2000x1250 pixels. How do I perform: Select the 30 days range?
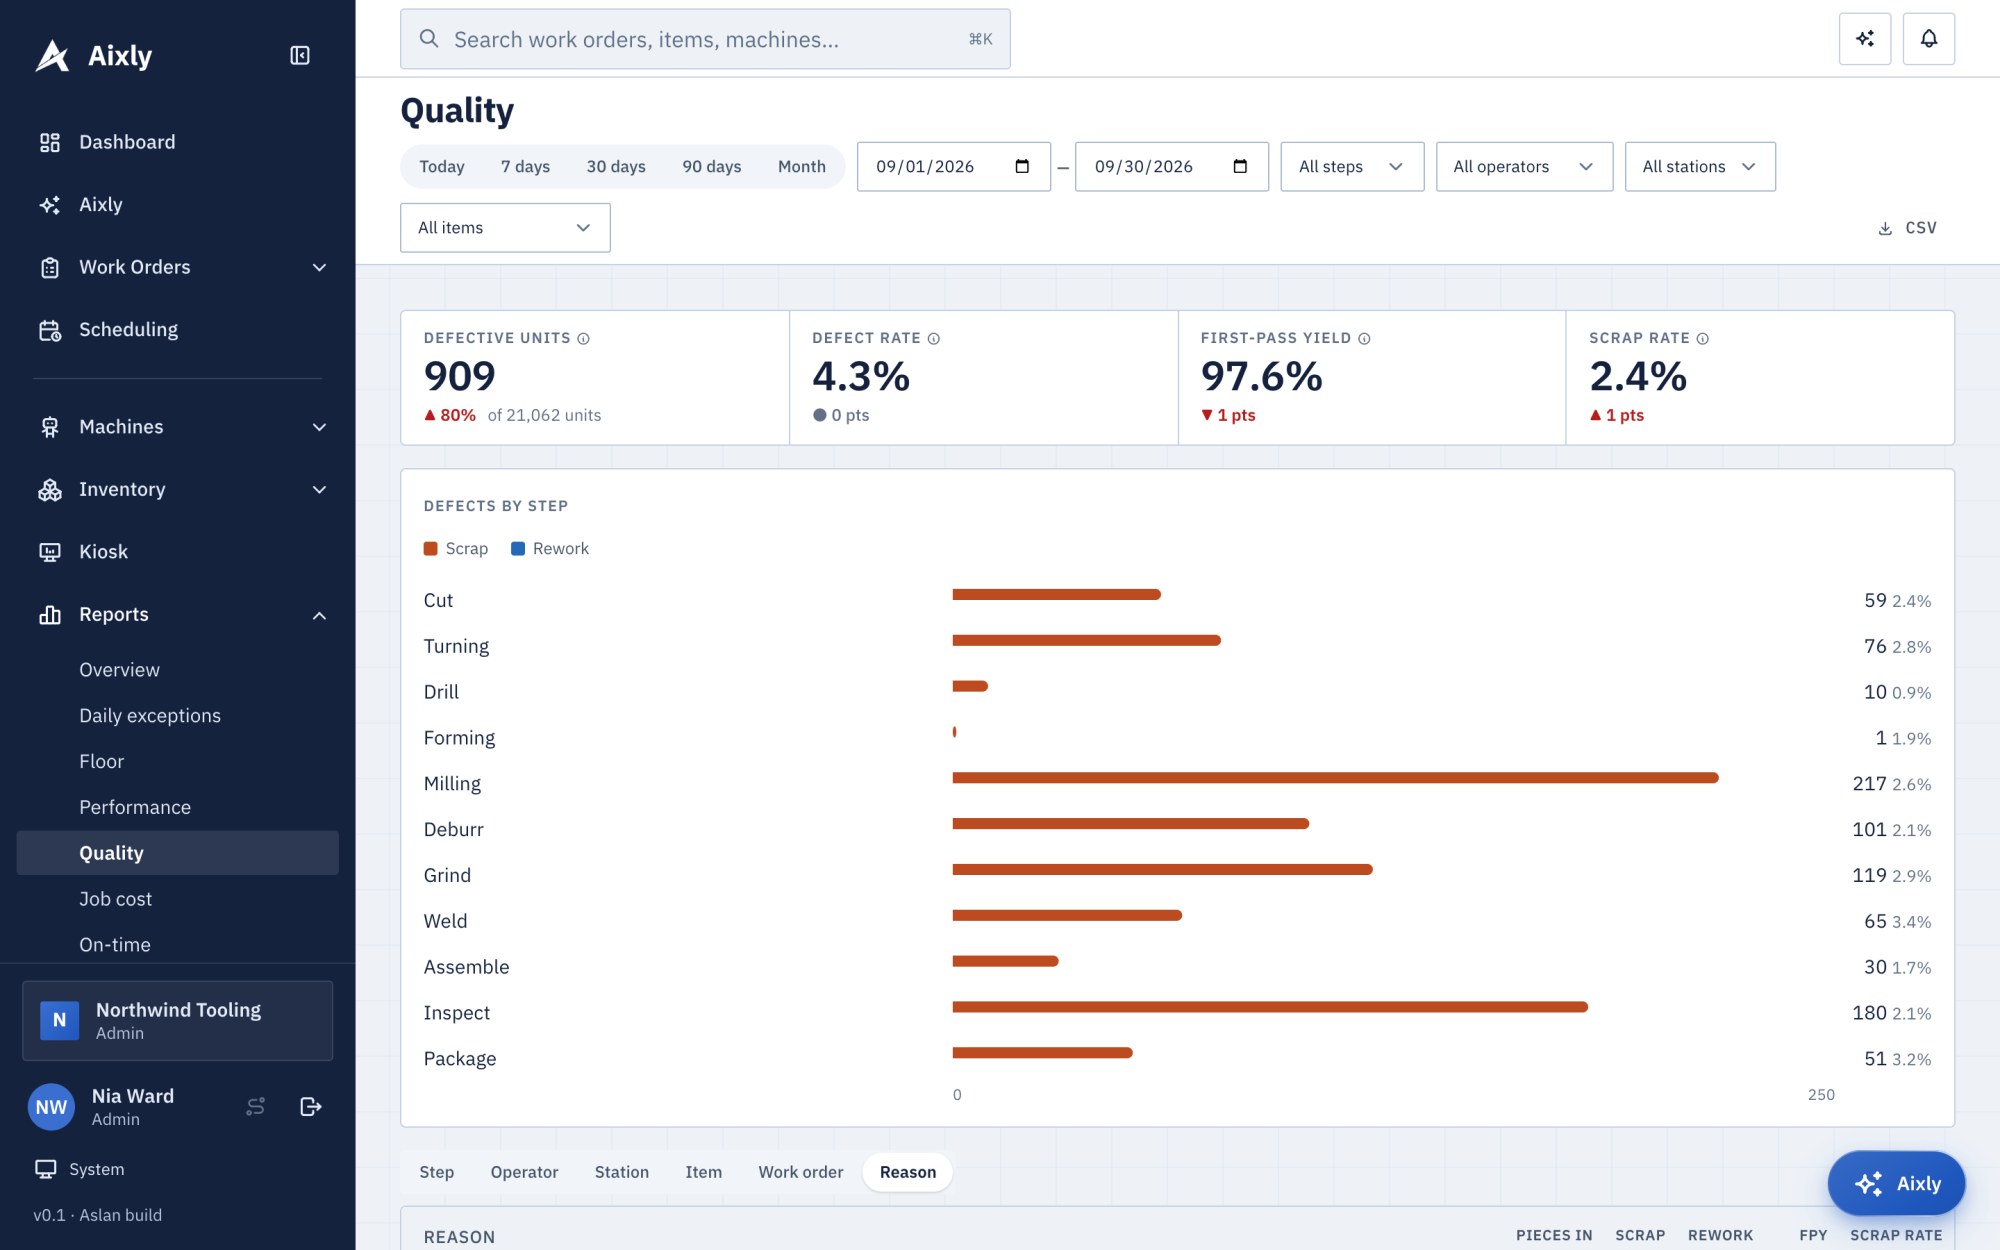click(x=616, y=166)
